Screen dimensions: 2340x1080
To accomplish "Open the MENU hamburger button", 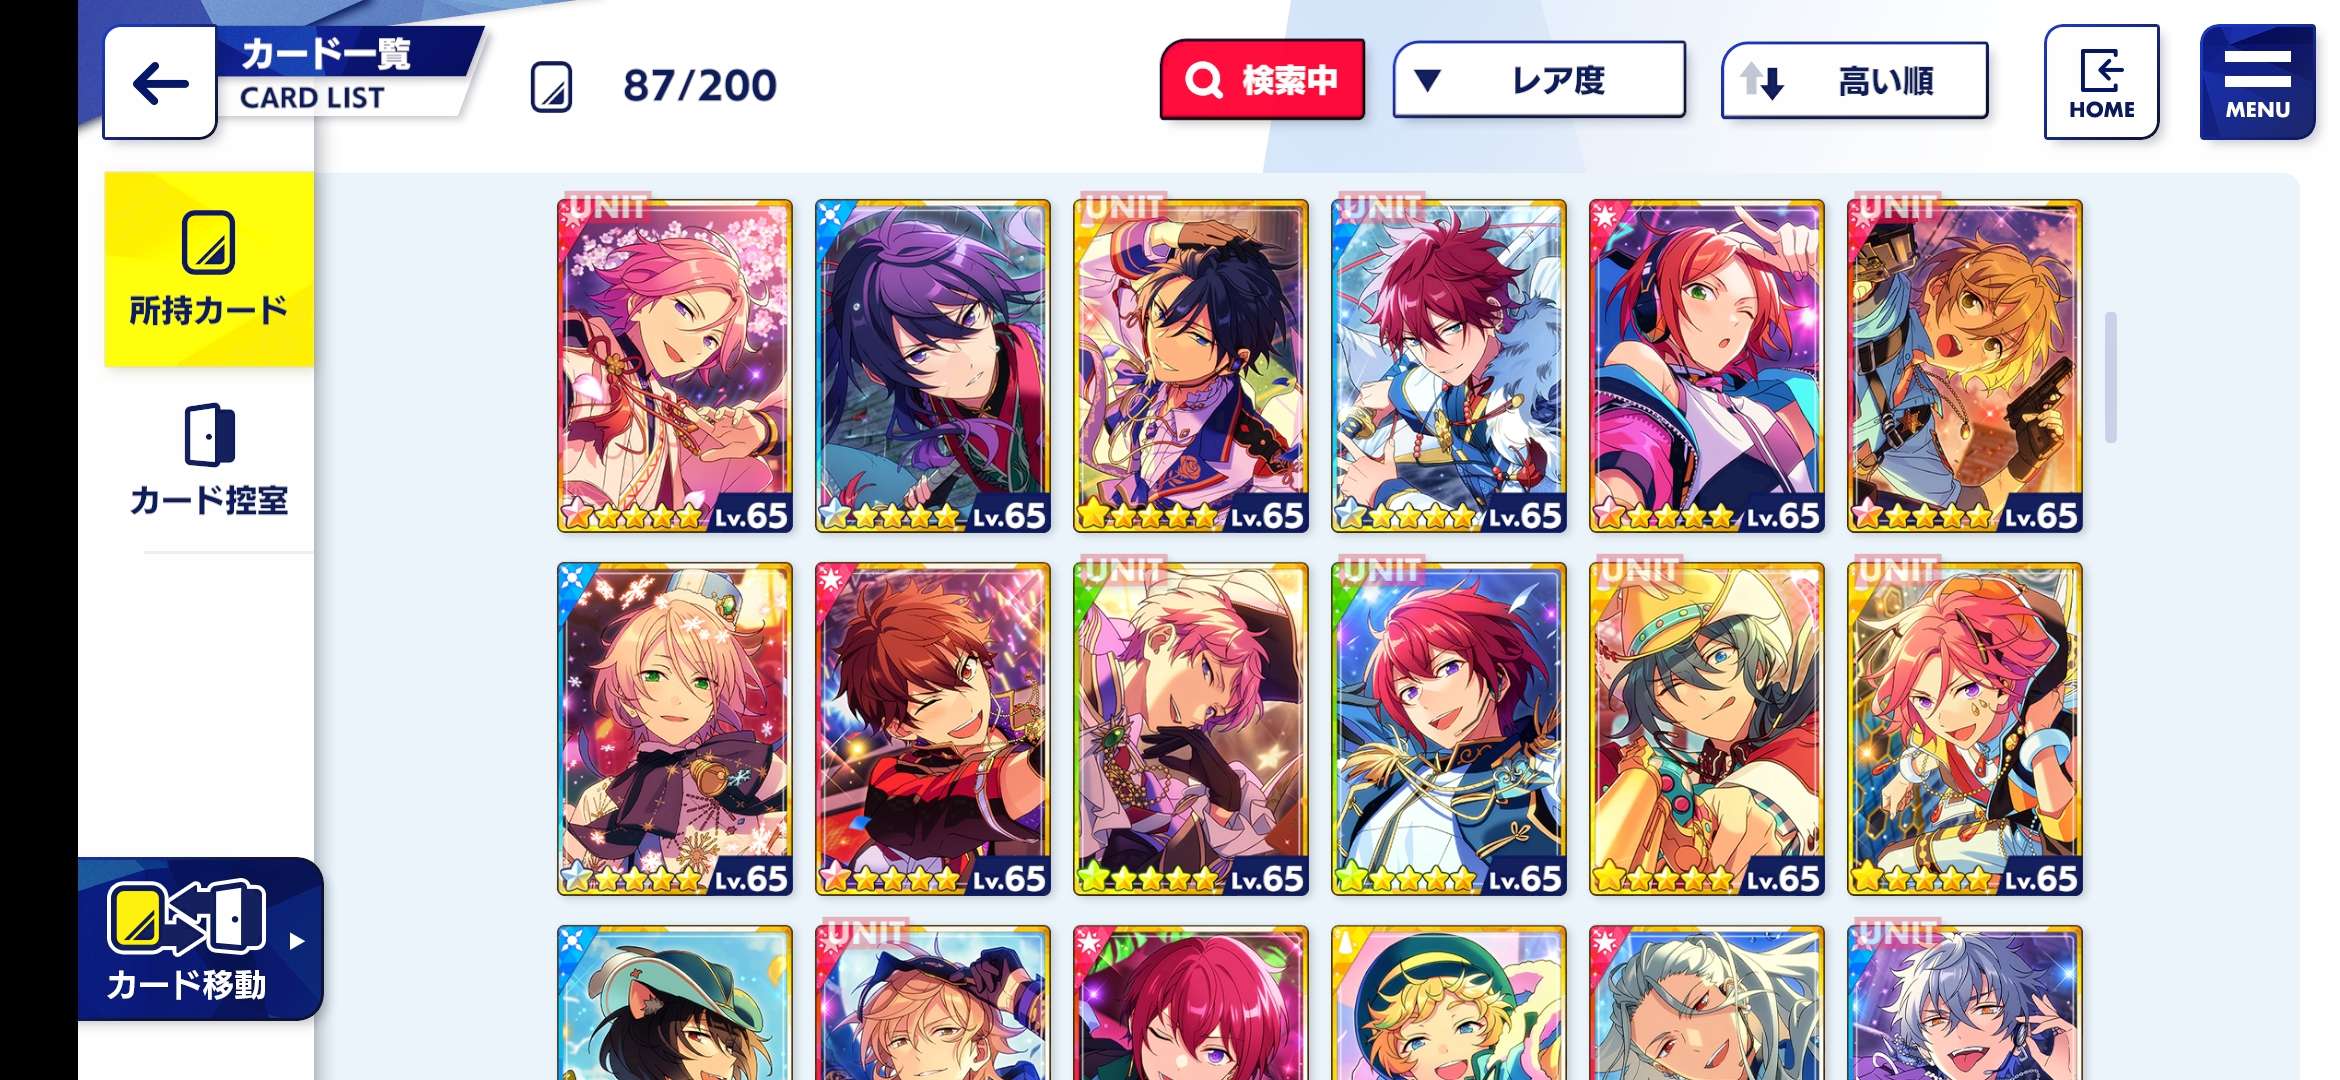I will pos(2257,82).
